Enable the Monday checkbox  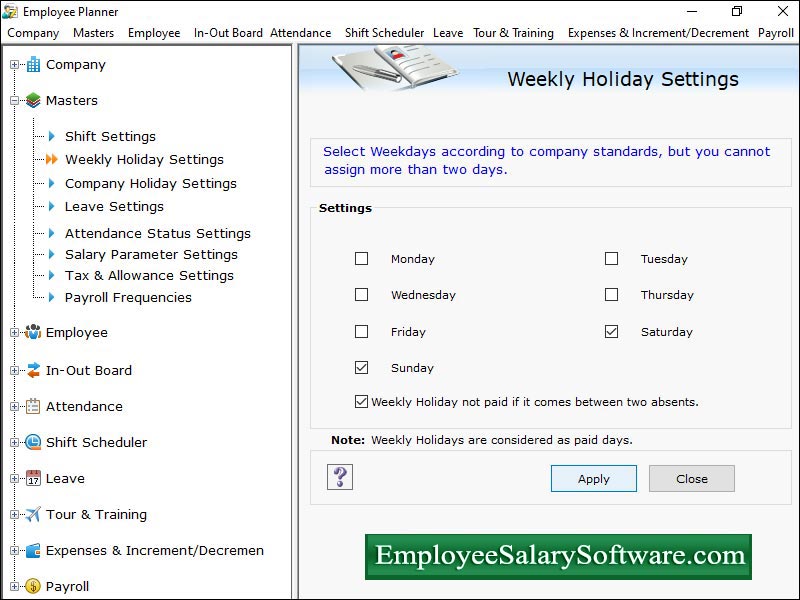(x=362, y=258)
